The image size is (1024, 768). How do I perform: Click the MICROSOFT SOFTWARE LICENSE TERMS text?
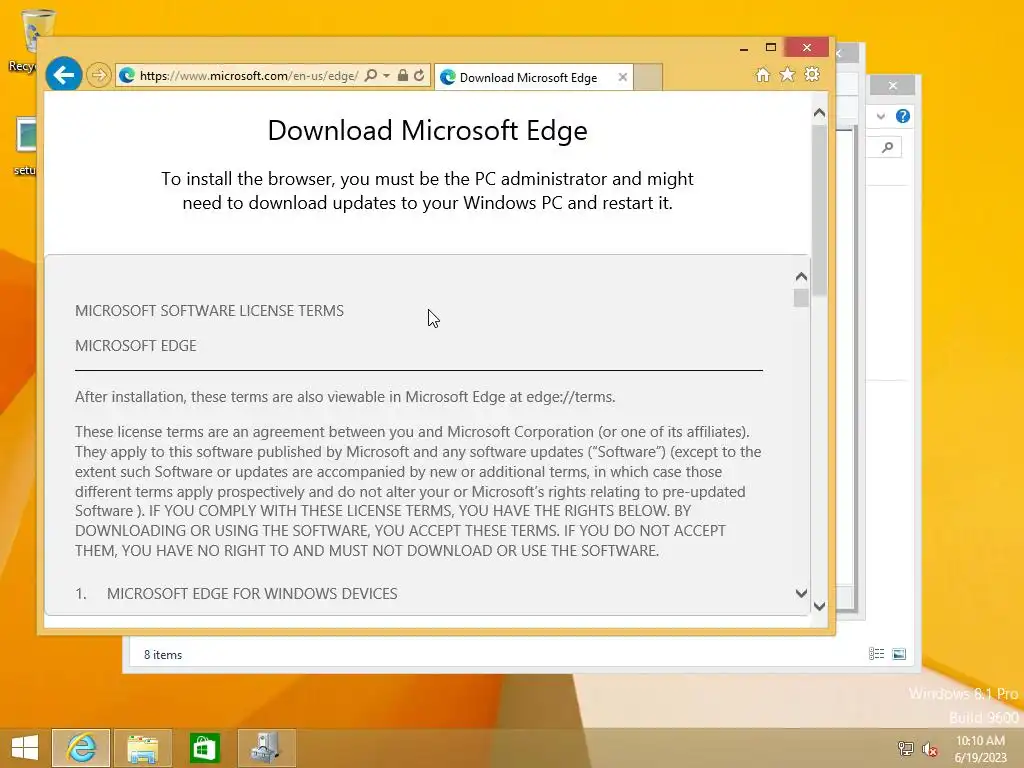[x=209, y=311]
